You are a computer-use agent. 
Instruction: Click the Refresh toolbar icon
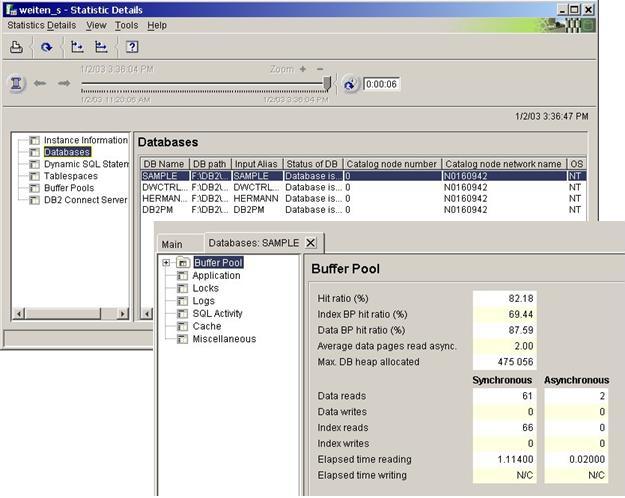pyautogui.click(x=47, y=47)
